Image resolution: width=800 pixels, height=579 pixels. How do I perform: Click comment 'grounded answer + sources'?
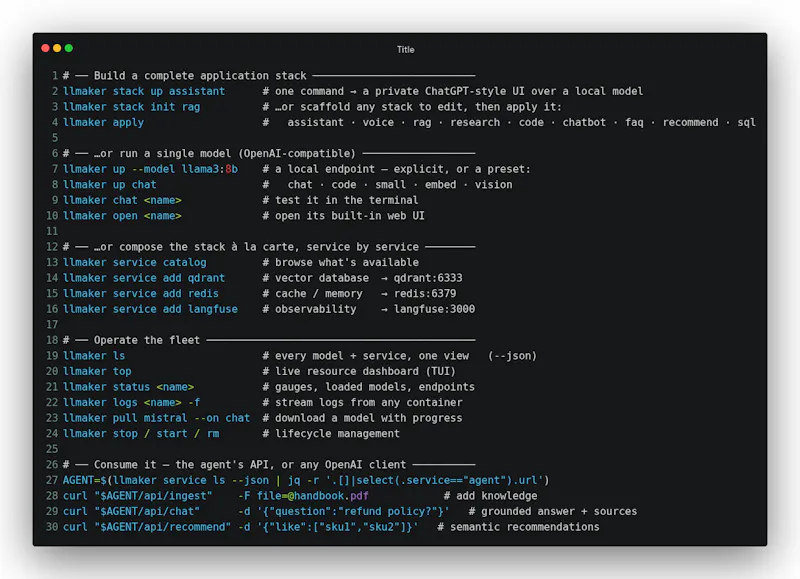[553, 511]
